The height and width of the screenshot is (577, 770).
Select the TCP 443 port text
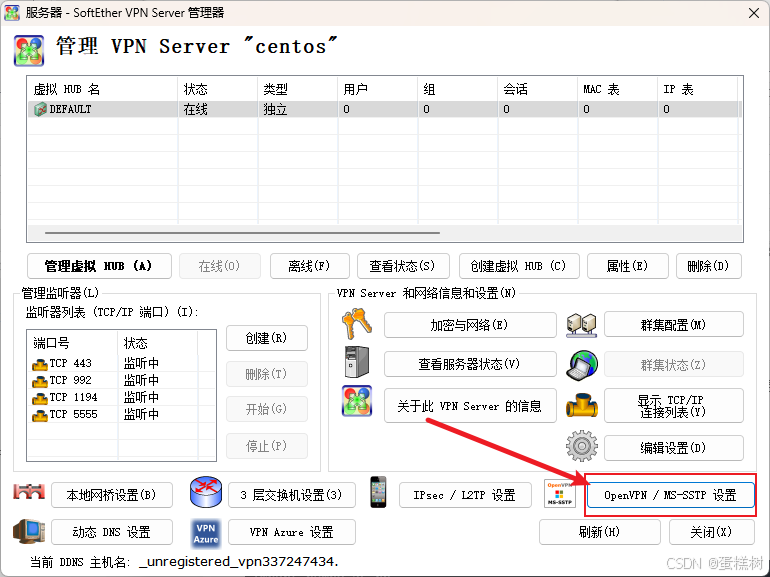[x=70, y=363]
